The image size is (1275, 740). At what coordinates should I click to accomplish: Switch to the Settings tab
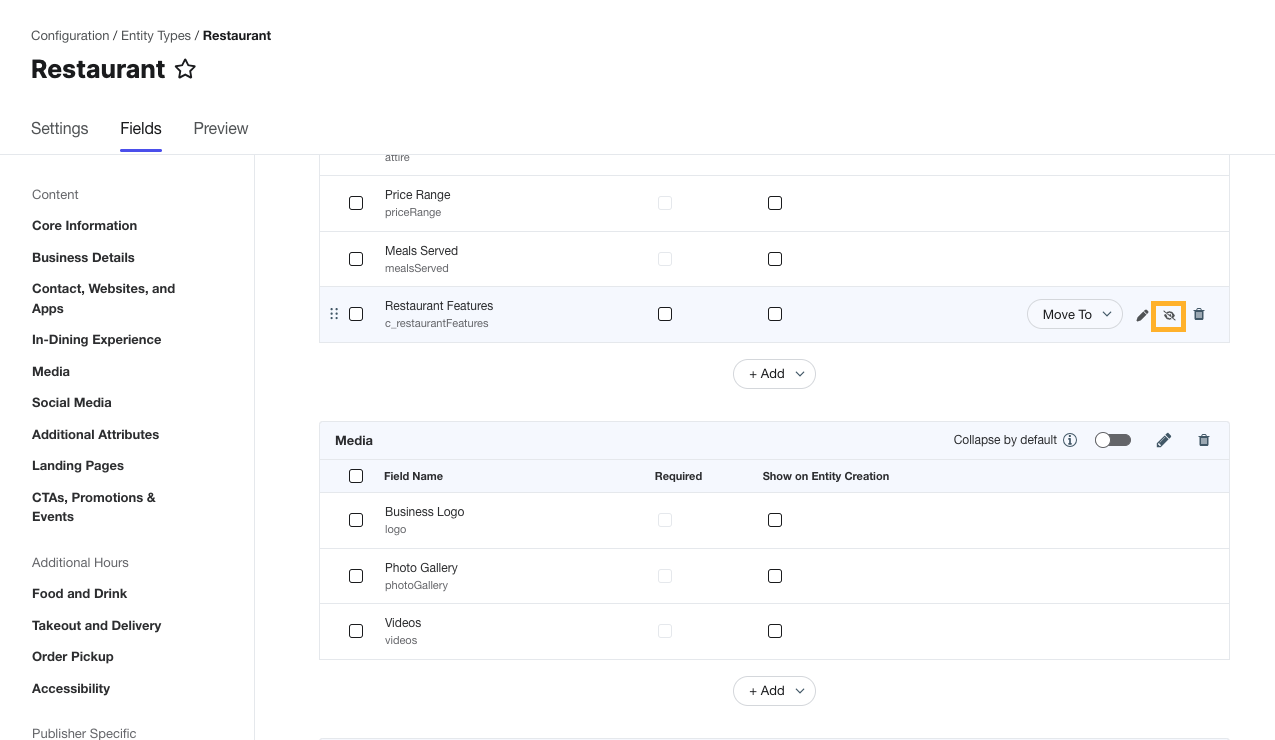(60, 129)
